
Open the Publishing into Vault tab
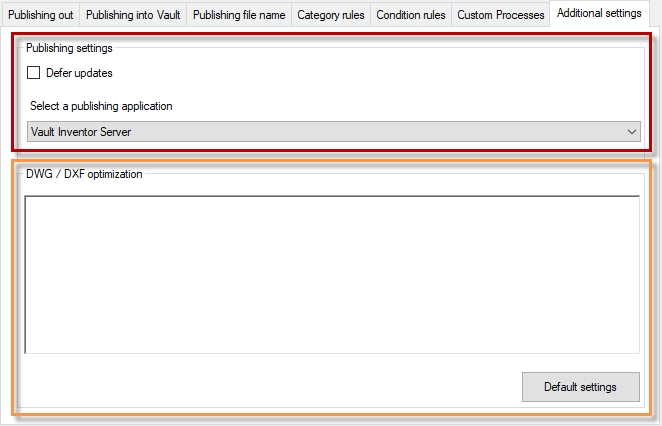coord(133,15)
